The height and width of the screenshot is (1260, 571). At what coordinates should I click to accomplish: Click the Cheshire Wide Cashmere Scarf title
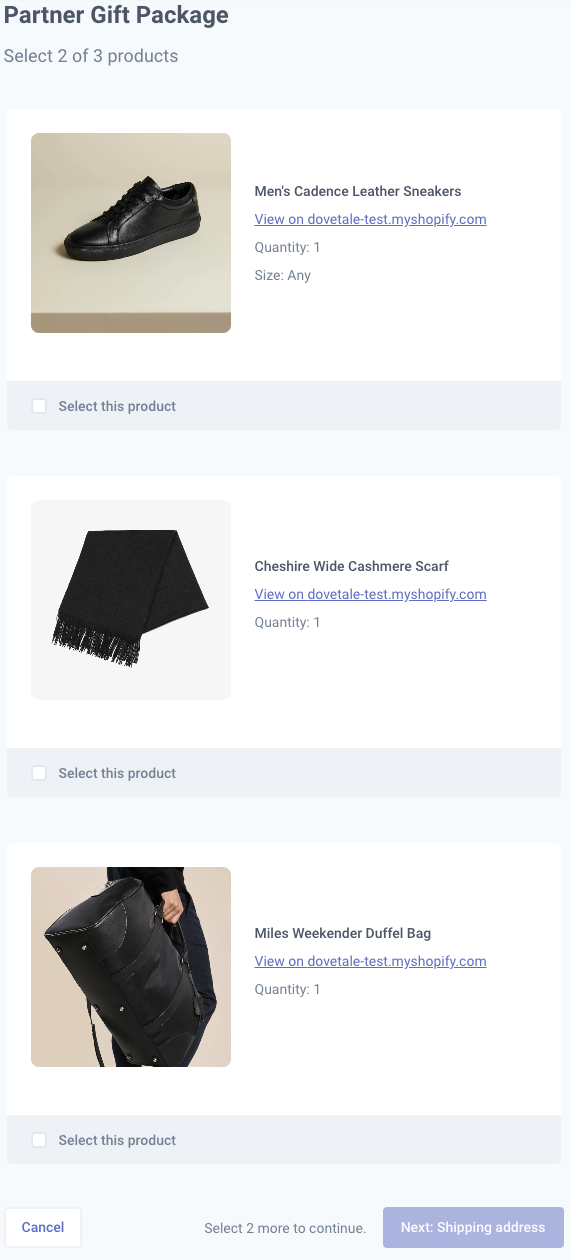[352, 566]
